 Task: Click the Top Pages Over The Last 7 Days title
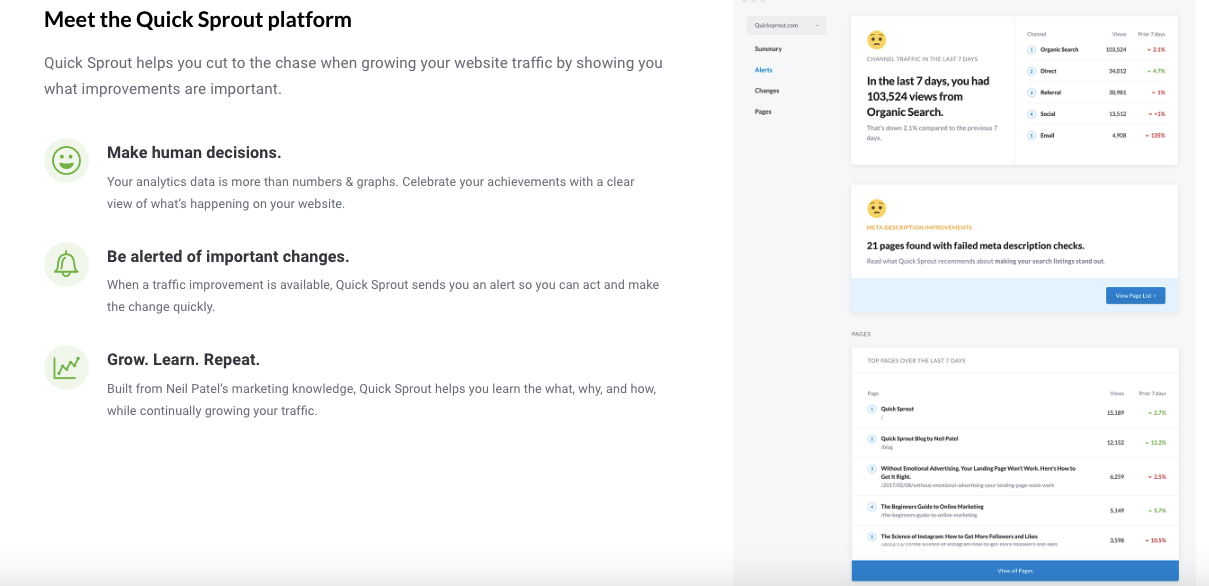coord(916,360)
